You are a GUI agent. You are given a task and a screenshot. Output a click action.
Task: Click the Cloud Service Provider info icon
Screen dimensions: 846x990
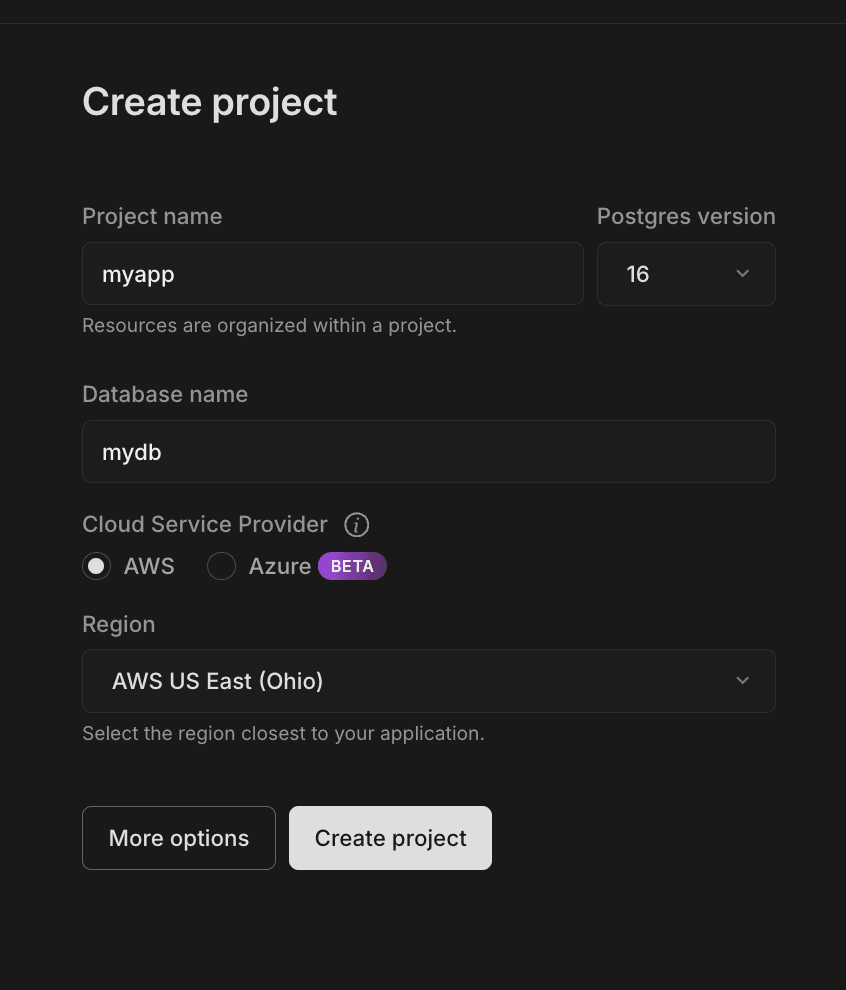[356, 525]
